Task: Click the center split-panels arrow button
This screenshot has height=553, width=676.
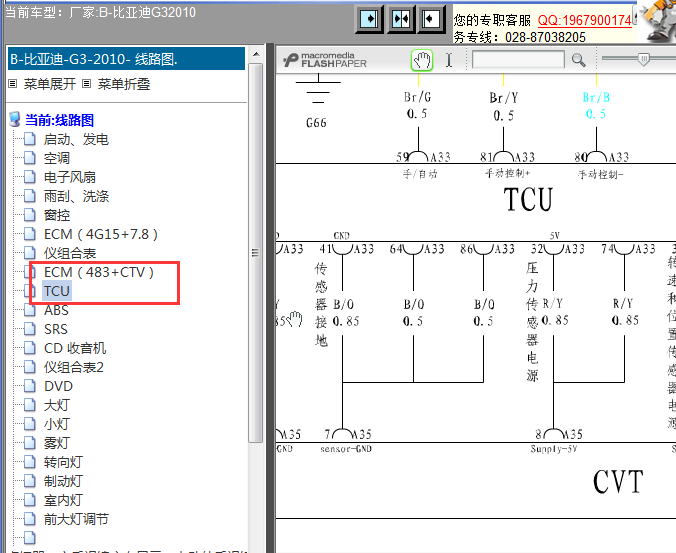Action: tap(401, 19)
